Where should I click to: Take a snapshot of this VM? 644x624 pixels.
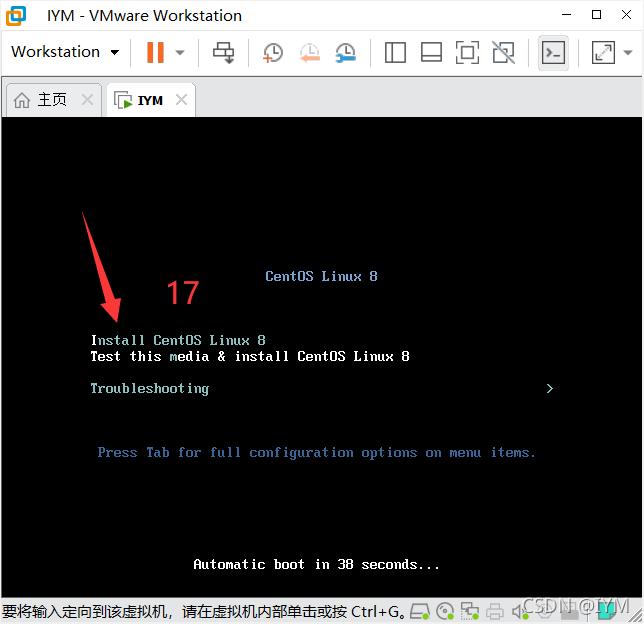tap(273, 53)
